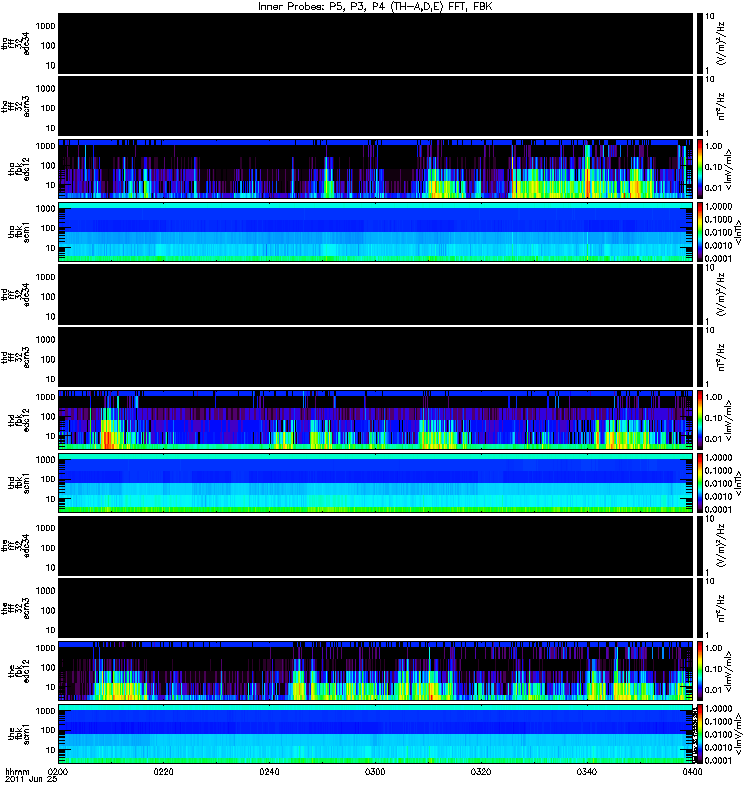Click inside the the fbk edc12 spectrogram
The width and height of the screenshot is (750, 800).
click(376, 670)
